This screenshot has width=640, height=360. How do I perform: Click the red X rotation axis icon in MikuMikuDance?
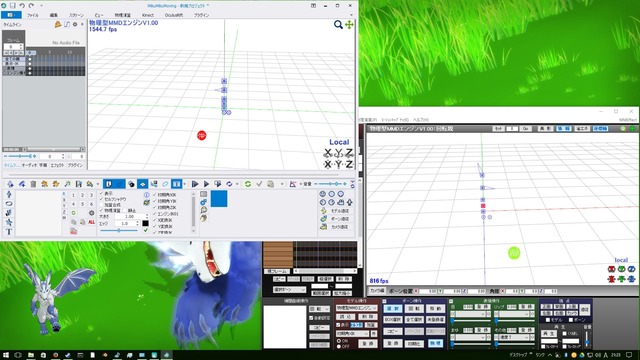611,269
